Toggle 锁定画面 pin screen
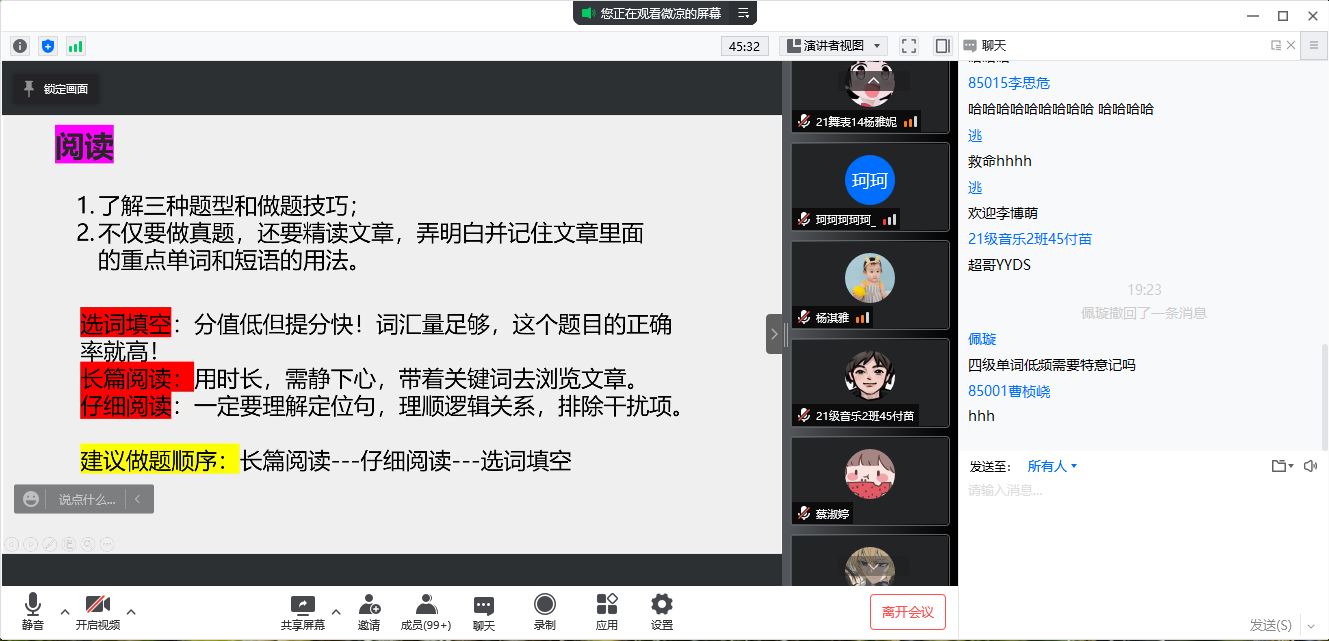The height and width of the screenshot is (641, 1329). pyautogui.click(x=56, y=89)
